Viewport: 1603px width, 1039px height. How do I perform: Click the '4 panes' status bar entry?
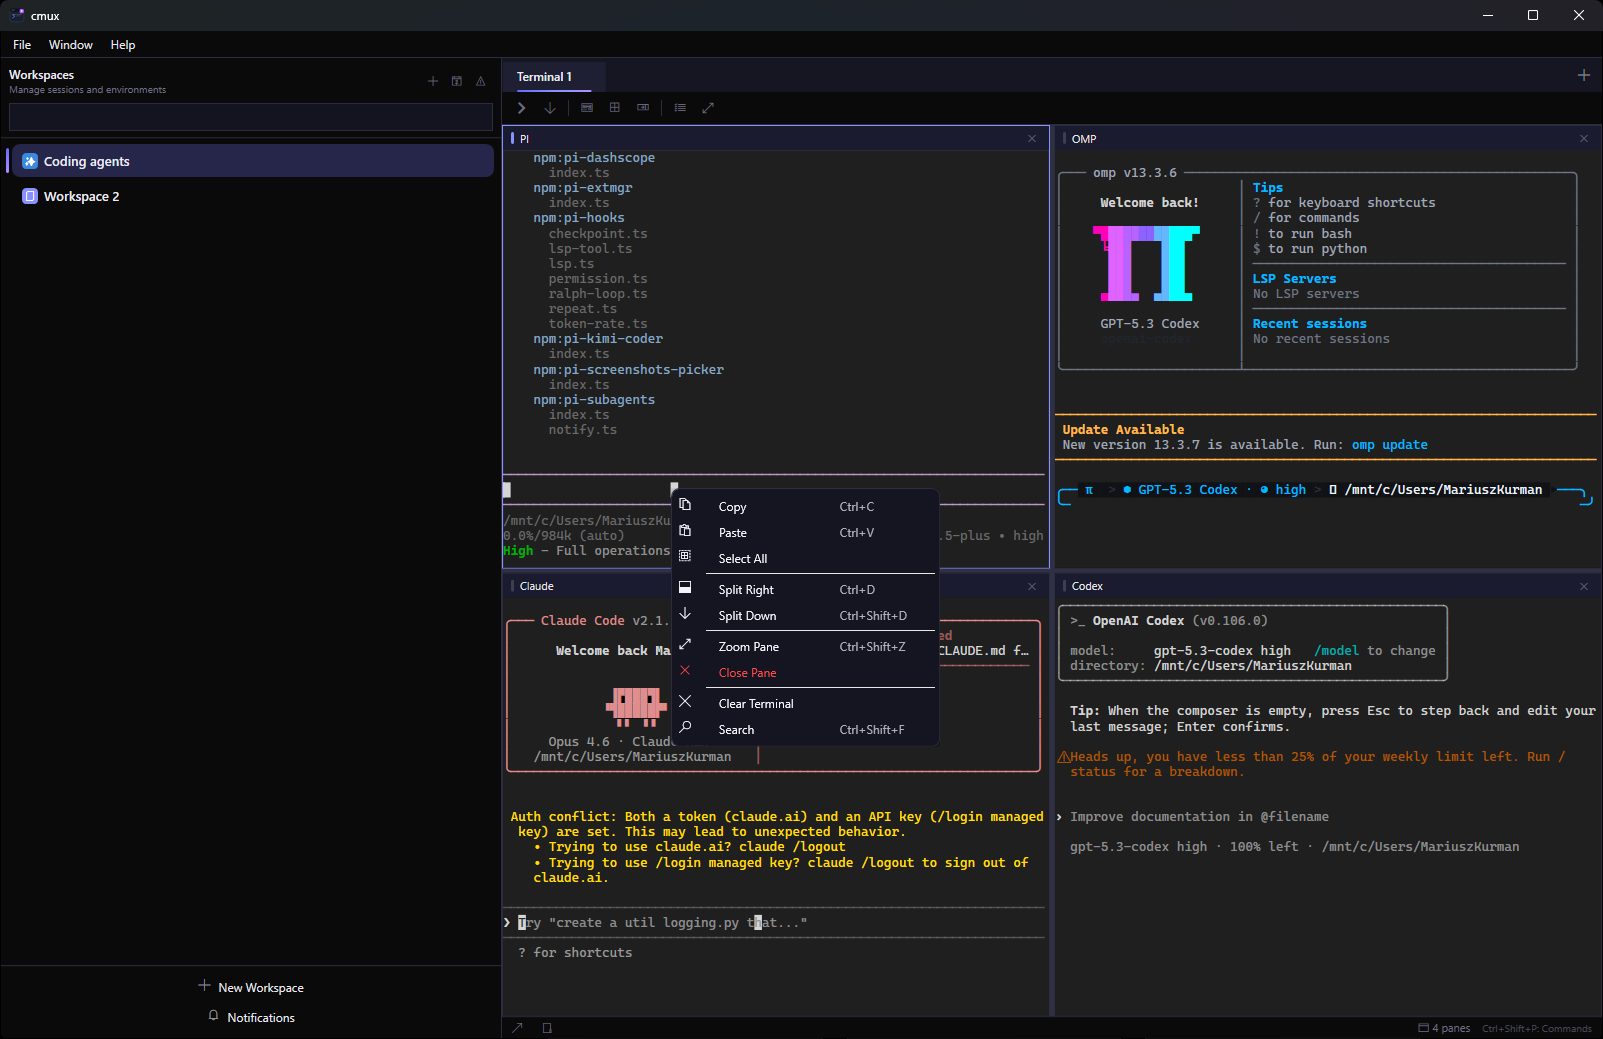(x=1444, y=1028)
